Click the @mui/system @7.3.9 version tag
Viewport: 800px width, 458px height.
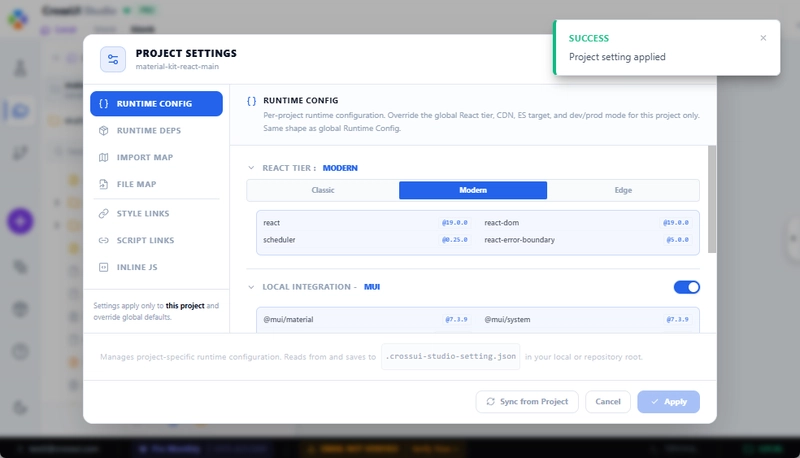[678, 320]
